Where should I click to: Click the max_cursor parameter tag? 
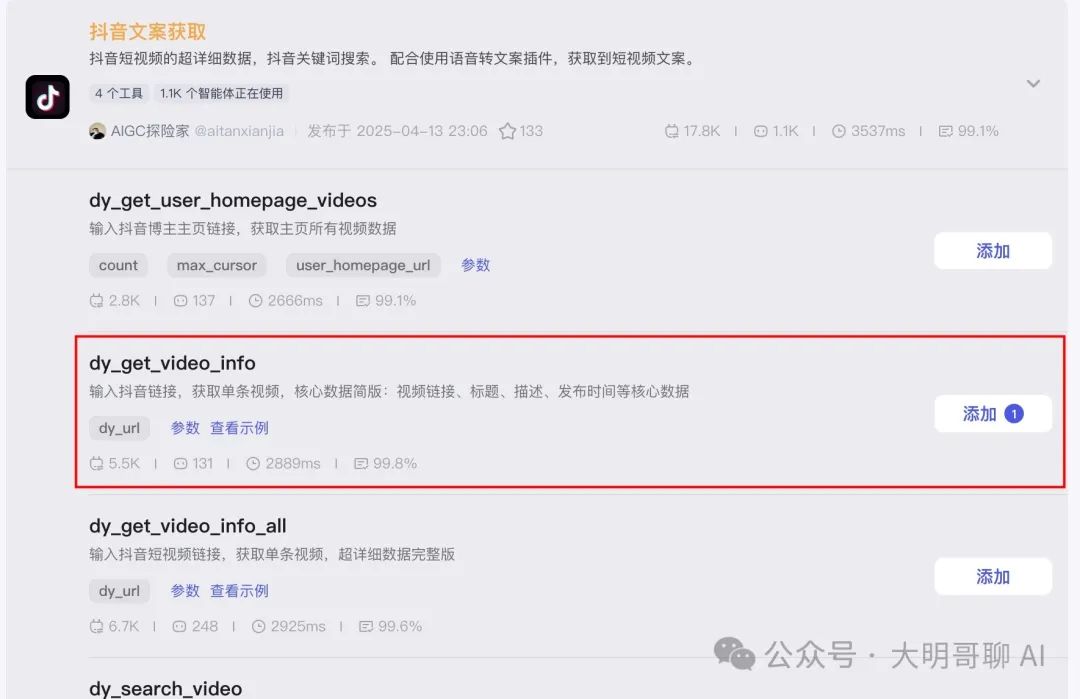216,265
